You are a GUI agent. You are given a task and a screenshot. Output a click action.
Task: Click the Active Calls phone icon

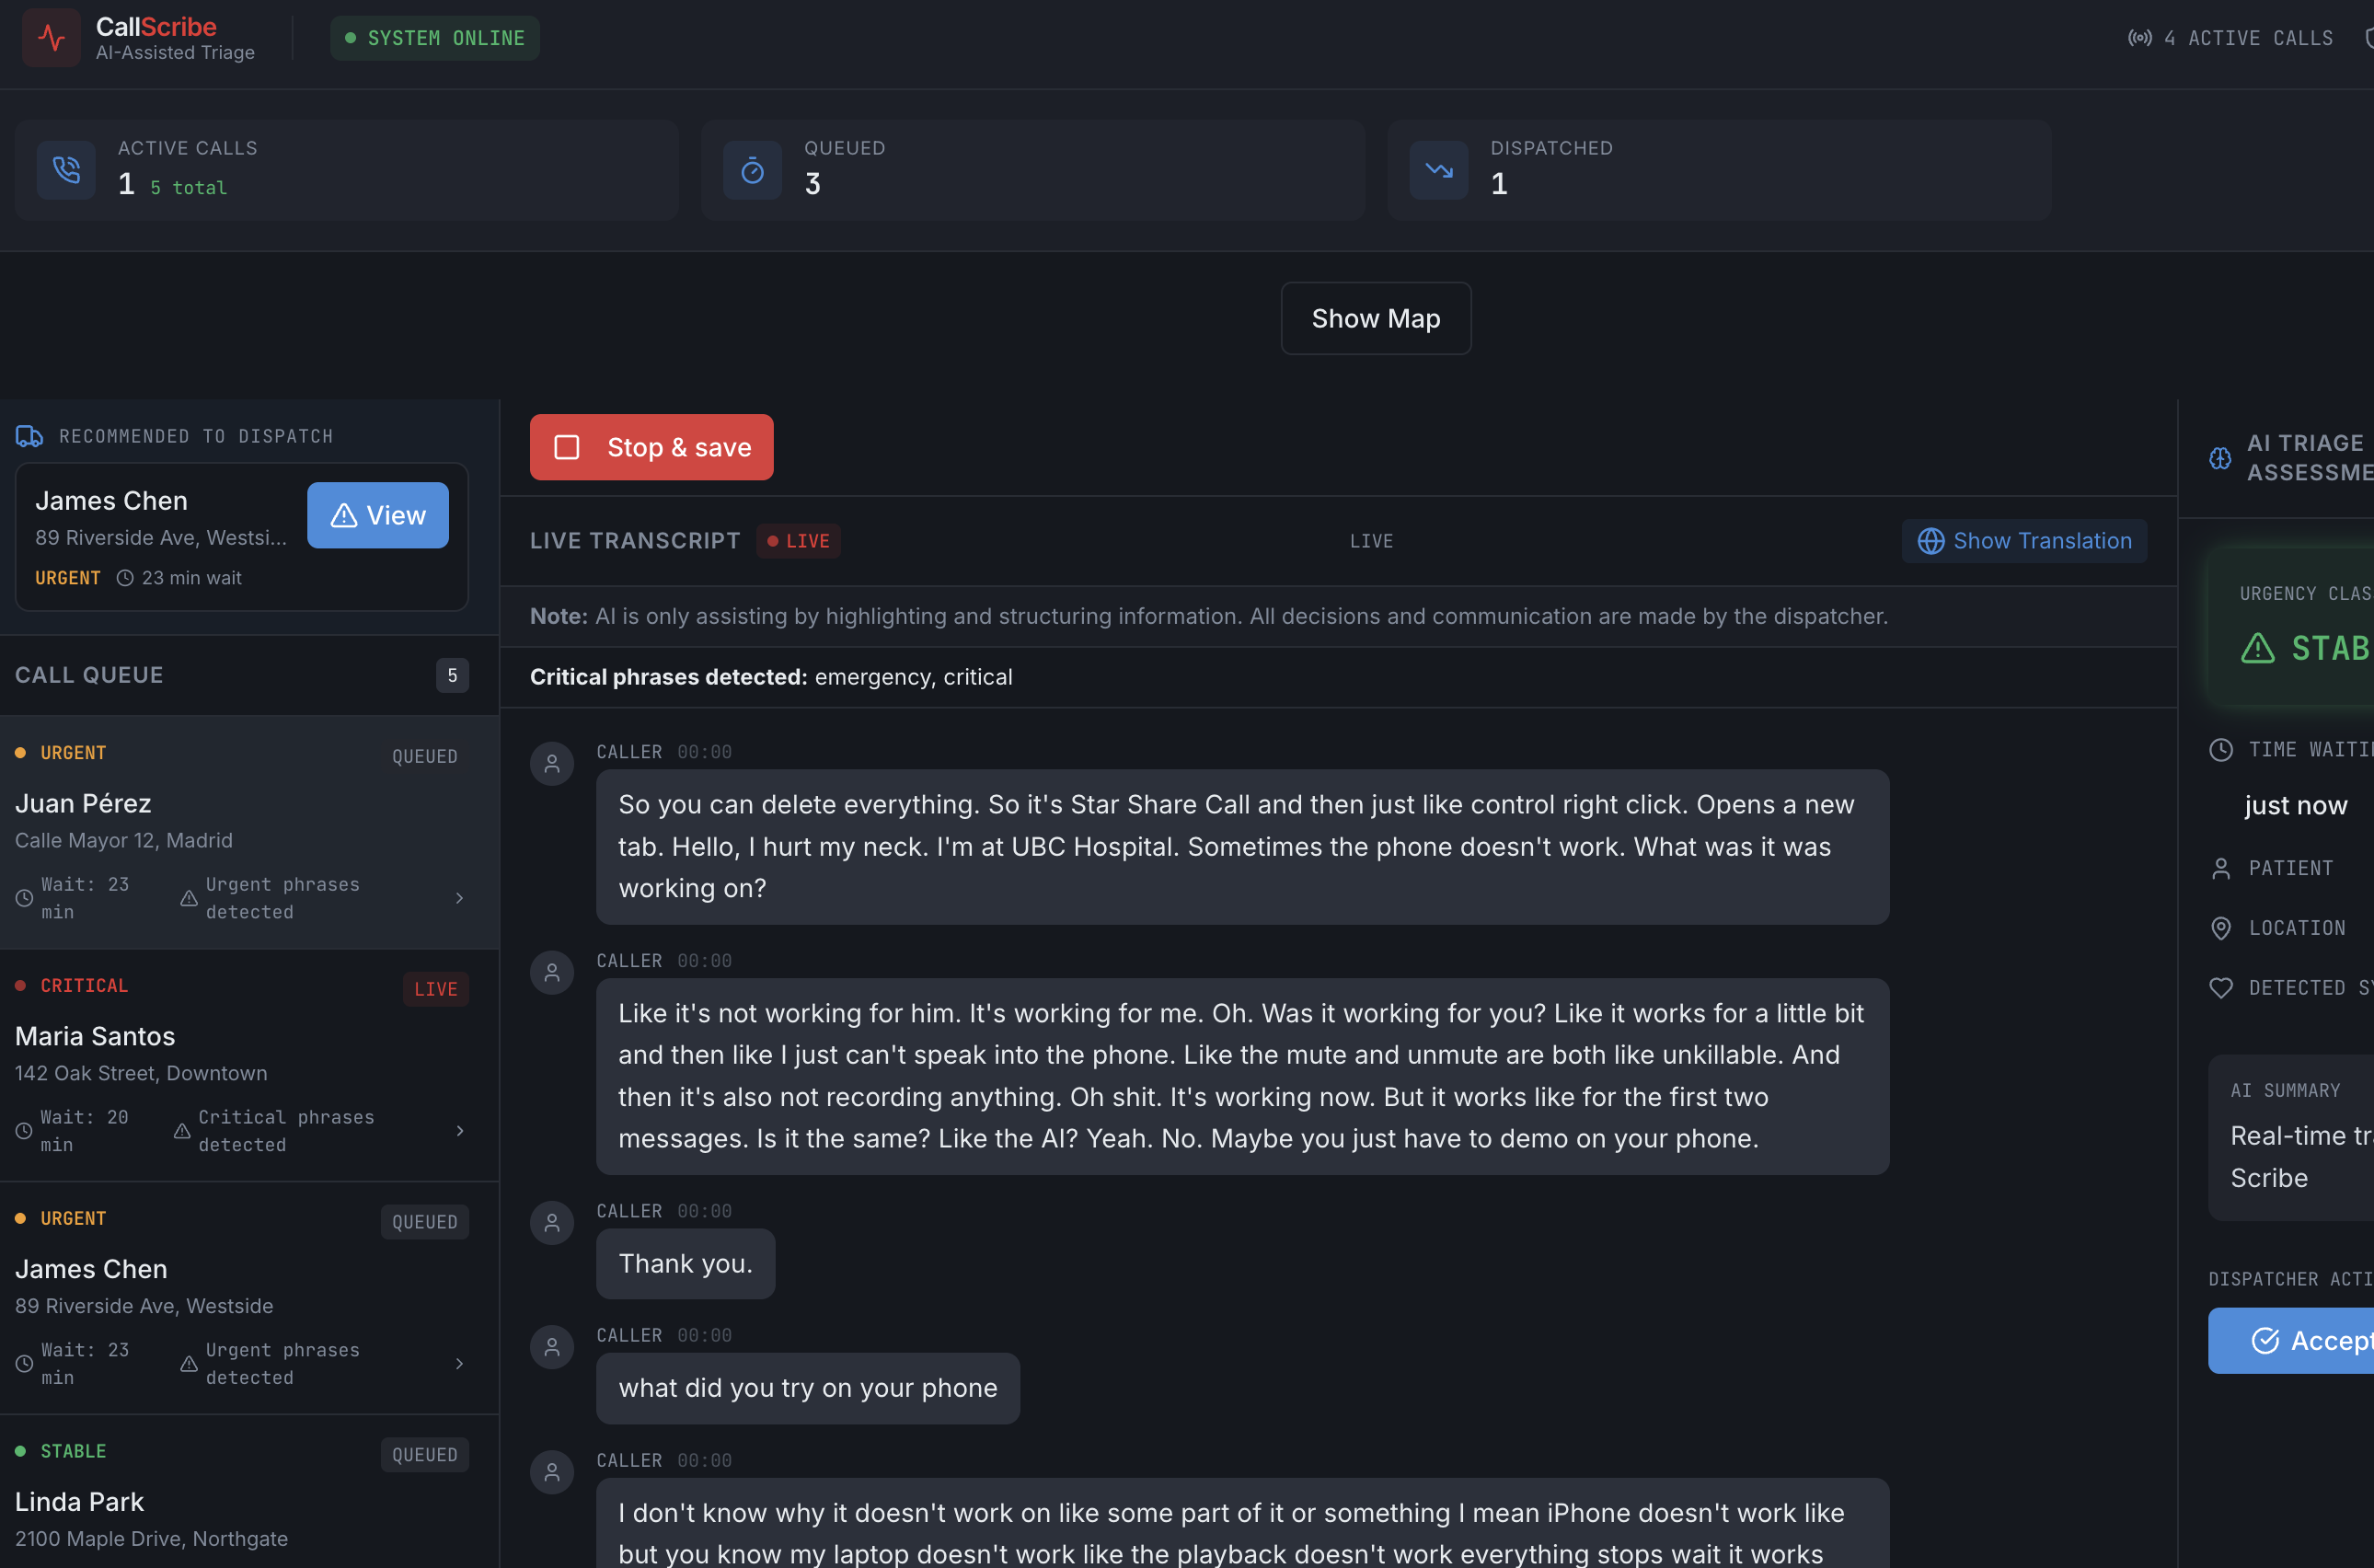[x=66, y=170]
